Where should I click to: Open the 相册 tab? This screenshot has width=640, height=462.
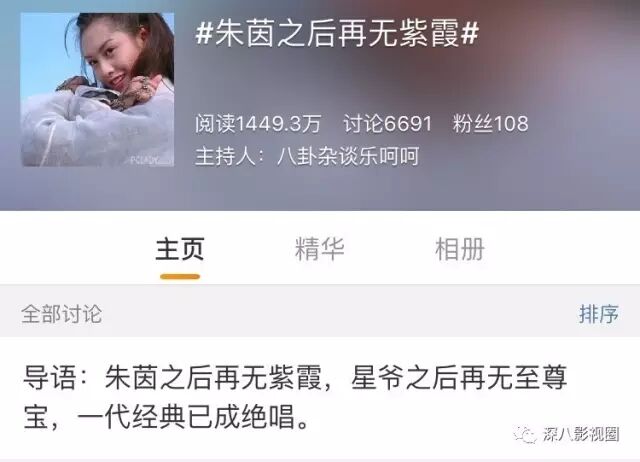pos(460,249)
